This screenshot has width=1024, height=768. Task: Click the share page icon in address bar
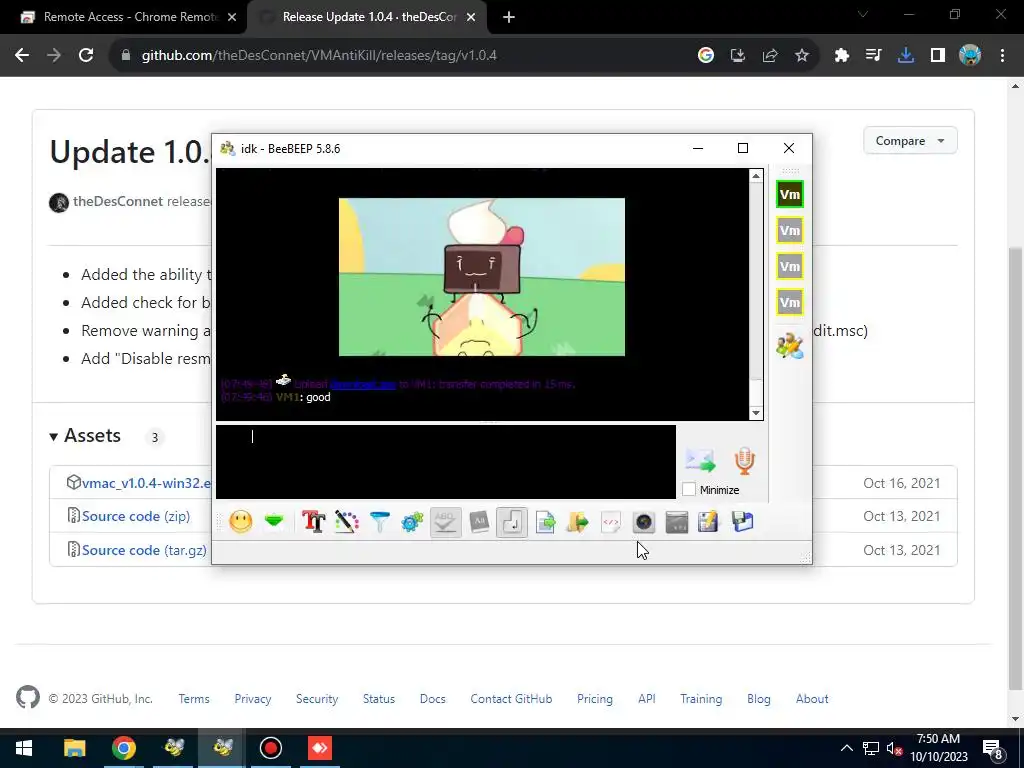pyautogui.click(x=770, y=56)
